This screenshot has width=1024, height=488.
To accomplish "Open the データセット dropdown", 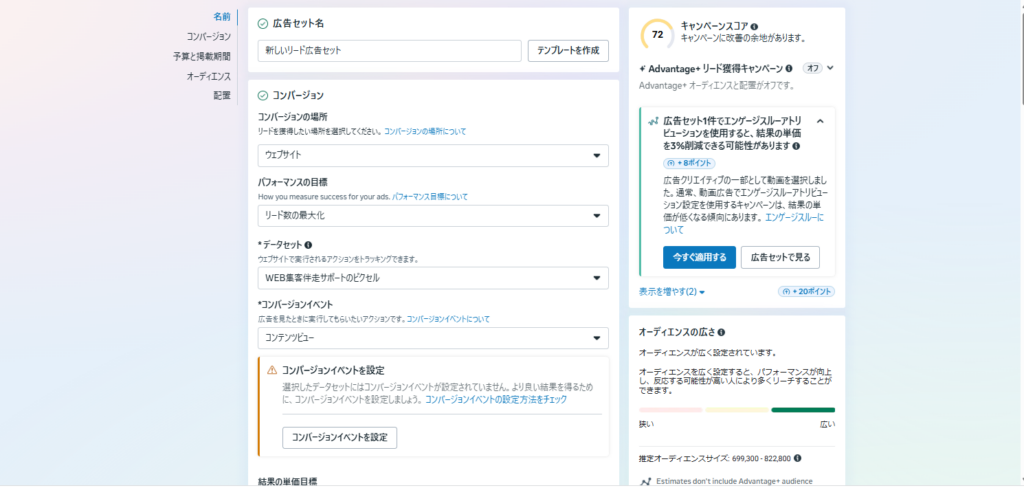I will tap(432, 278).
